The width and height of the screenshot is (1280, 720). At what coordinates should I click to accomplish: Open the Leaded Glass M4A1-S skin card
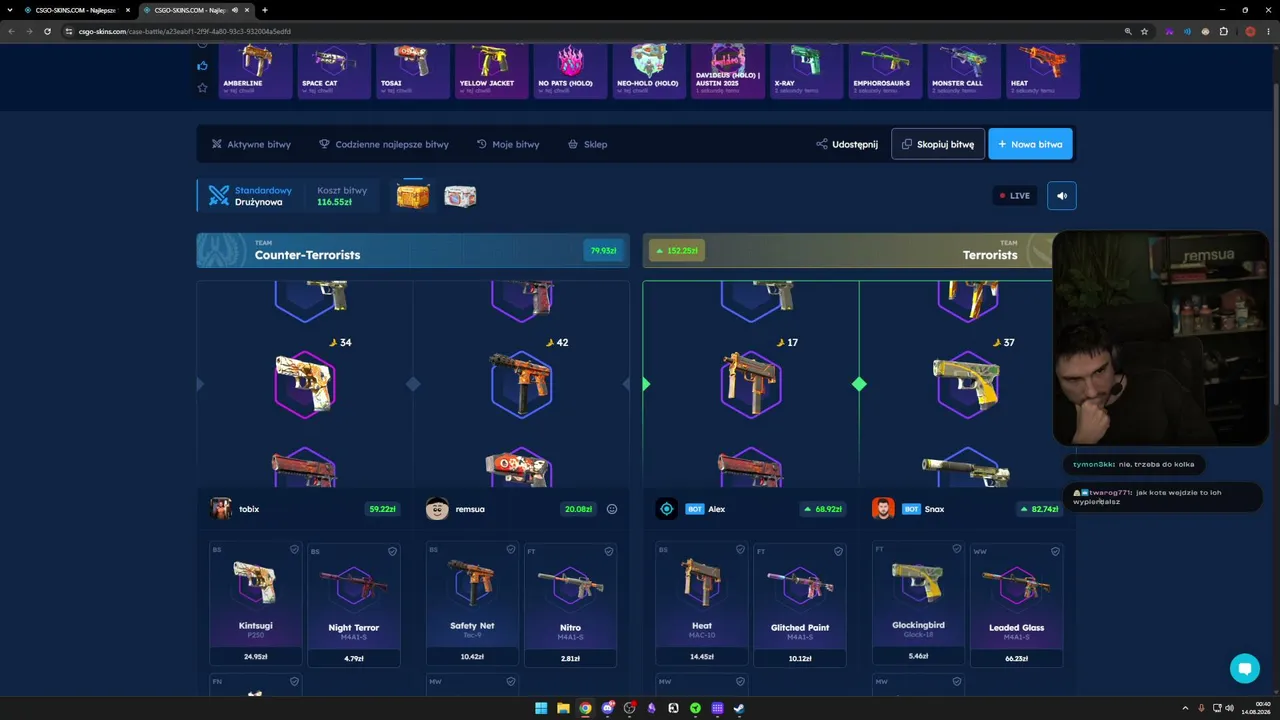1016,605
